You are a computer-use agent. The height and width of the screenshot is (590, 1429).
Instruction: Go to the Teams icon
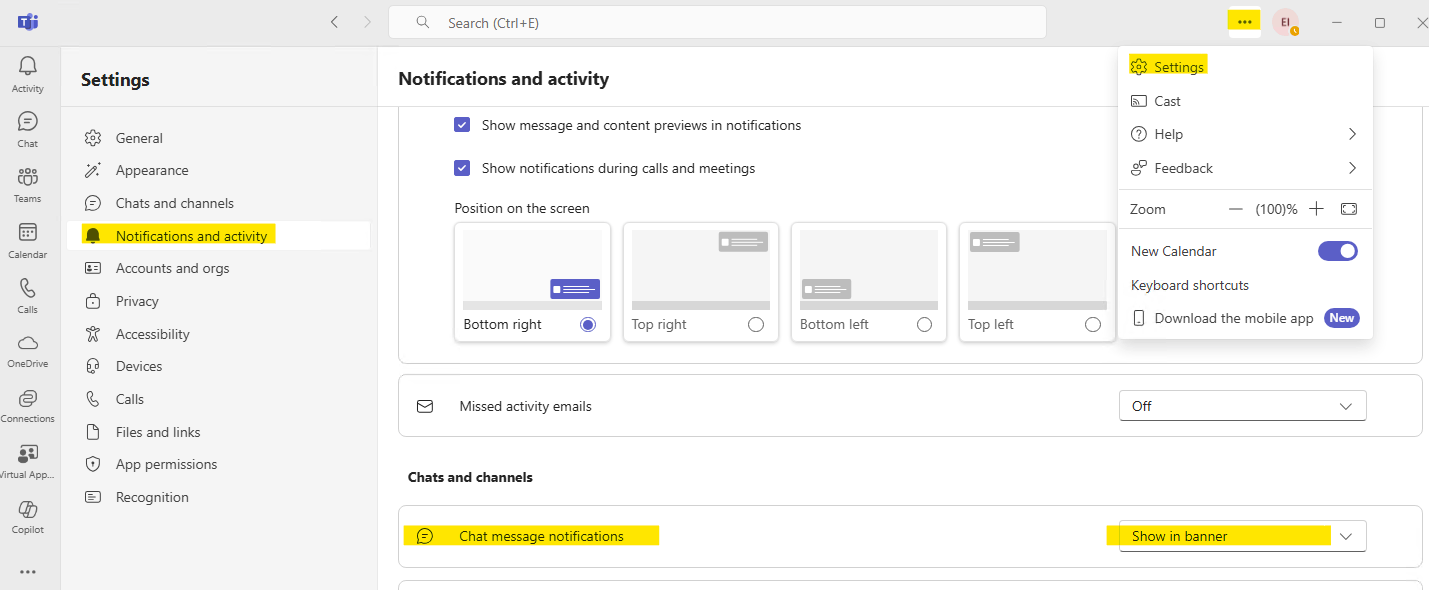28,178
